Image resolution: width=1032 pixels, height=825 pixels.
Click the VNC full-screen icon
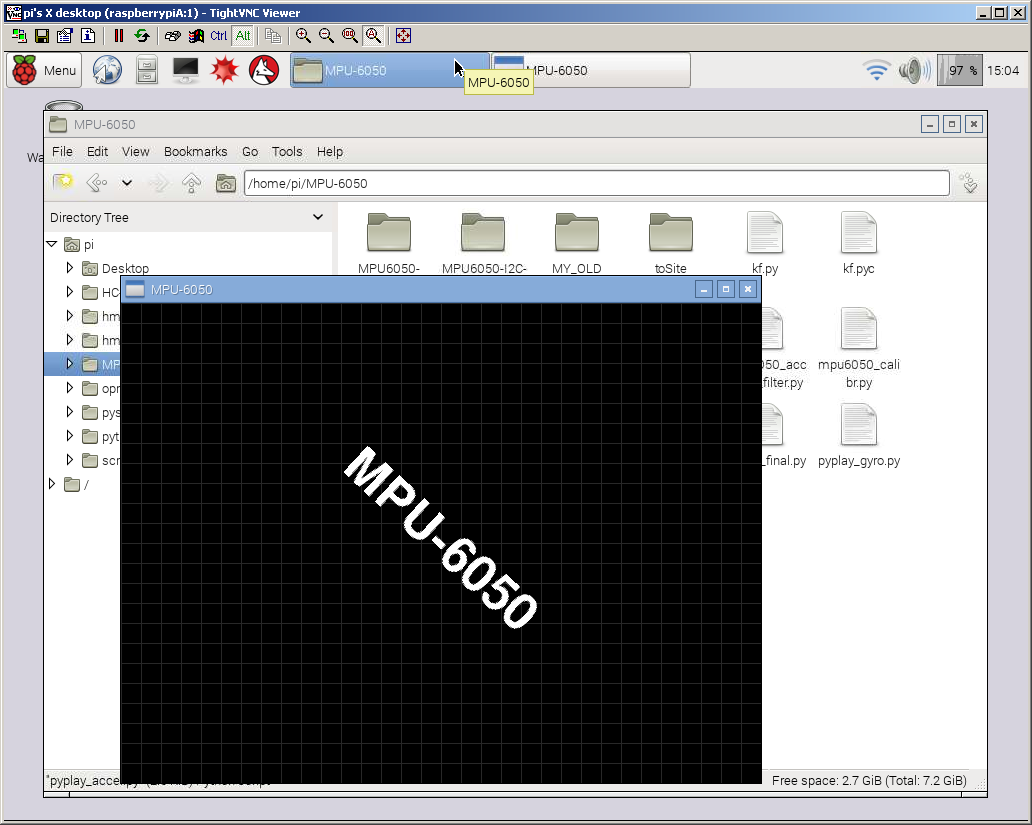click(x=403, y=36)
